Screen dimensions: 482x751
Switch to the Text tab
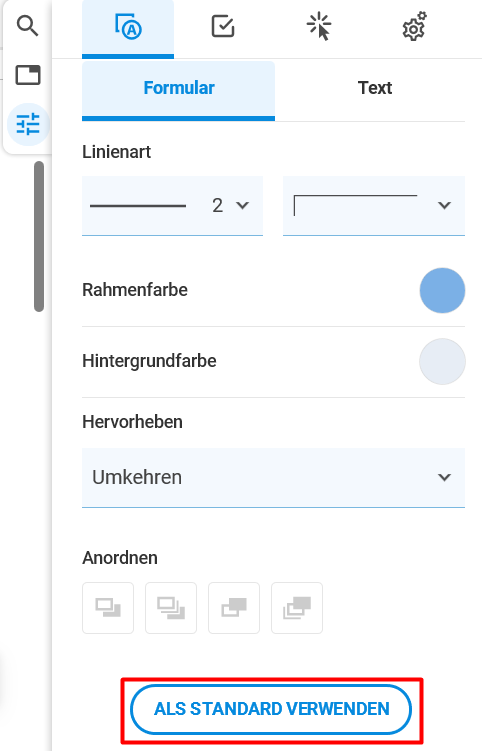pyautogui.click(x=375, y=88)
